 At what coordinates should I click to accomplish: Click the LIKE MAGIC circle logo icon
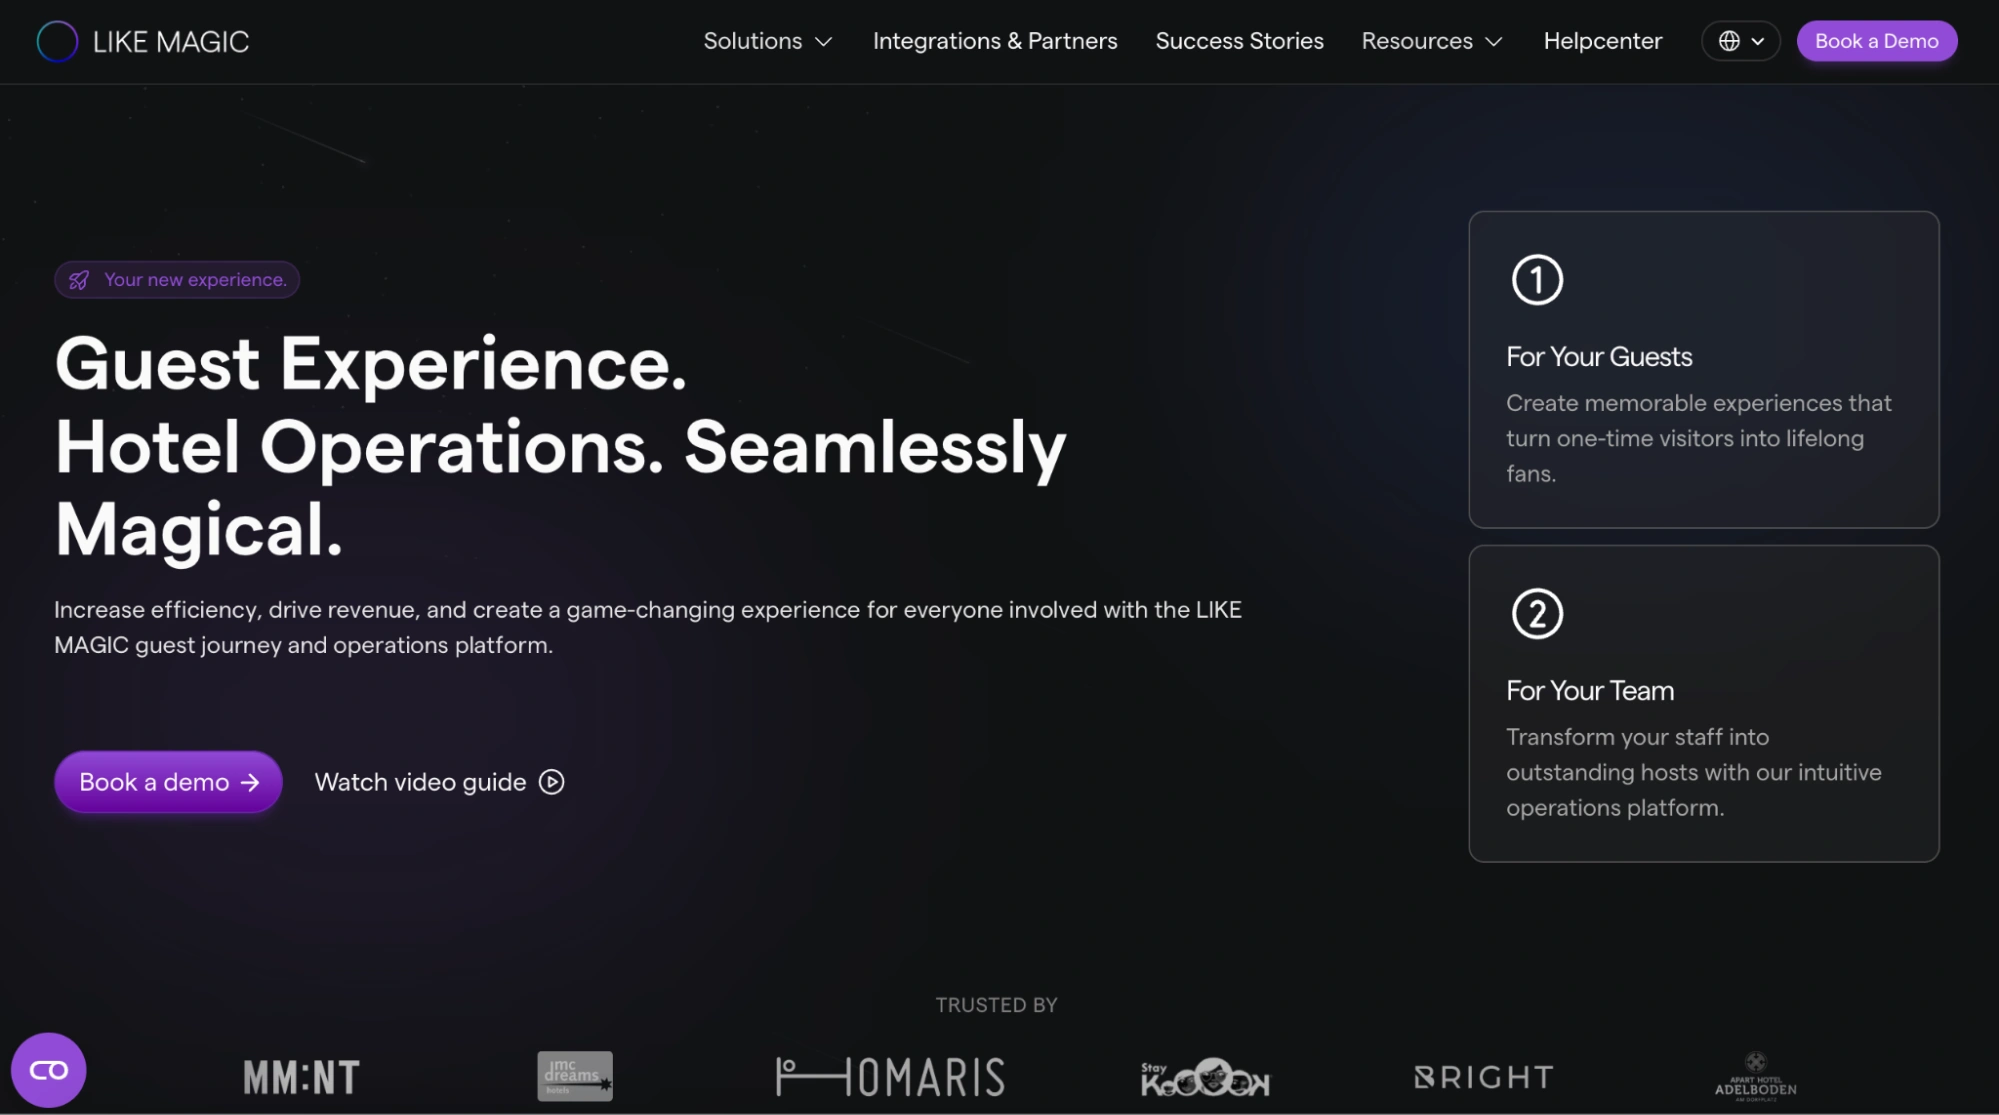click(x=57, y=41)
